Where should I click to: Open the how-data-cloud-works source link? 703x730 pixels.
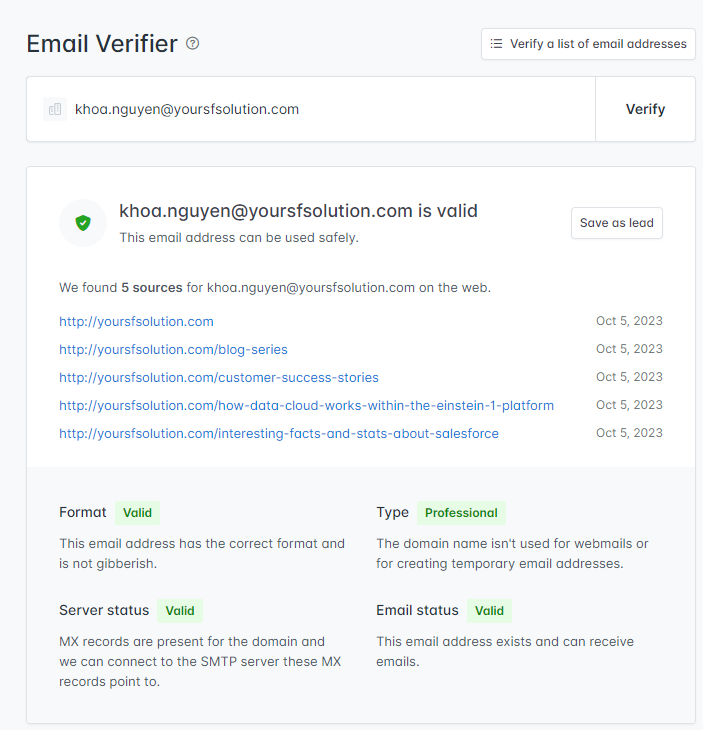tap(306, 405)
